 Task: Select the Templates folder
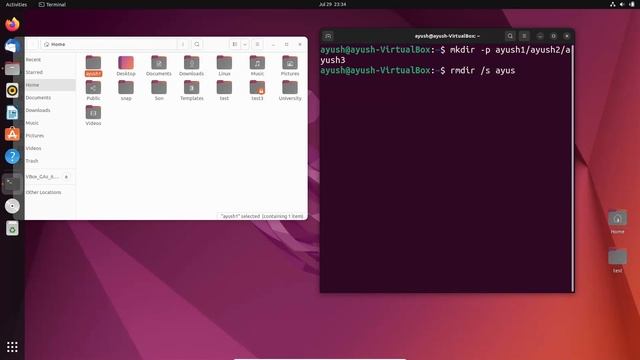pos(191,91)
